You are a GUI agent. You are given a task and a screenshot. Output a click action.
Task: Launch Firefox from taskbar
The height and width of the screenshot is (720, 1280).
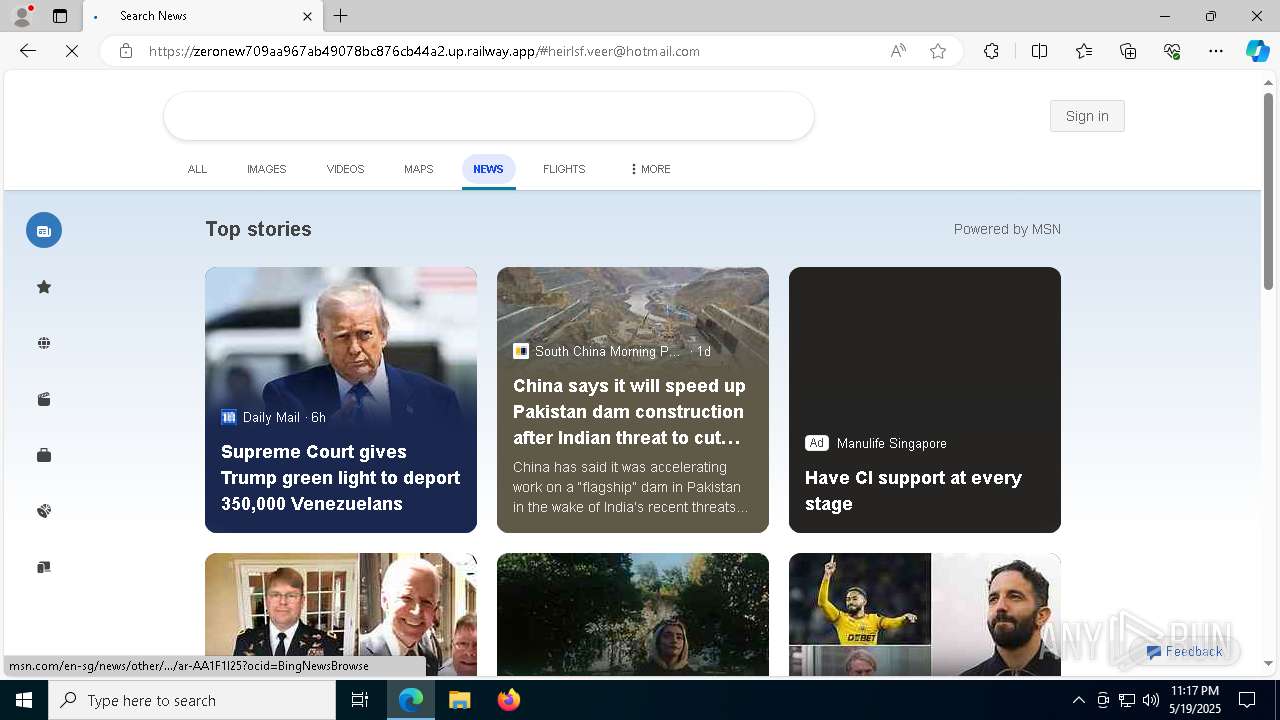coord(509,700)
